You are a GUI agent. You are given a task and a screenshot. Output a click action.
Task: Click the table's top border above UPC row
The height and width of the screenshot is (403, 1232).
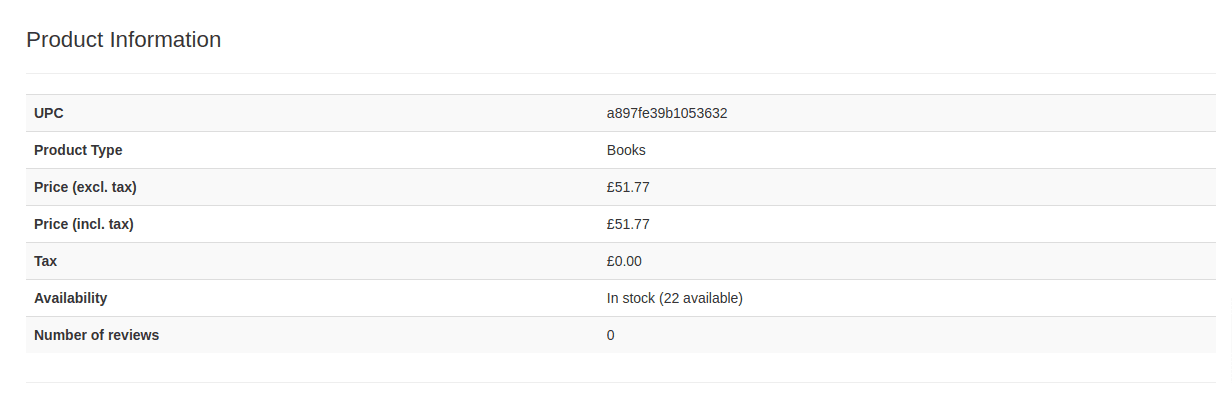(620, 94)
